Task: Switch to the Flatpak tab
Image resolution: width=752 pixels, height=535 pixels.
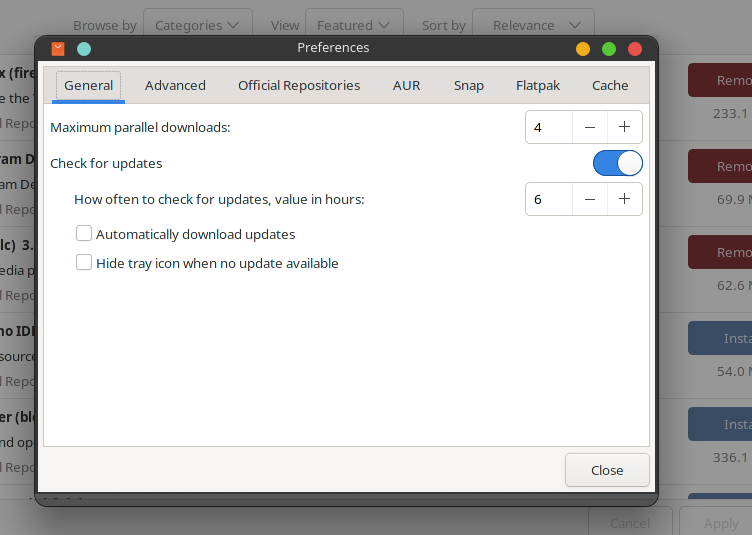Action: (538, 85)
